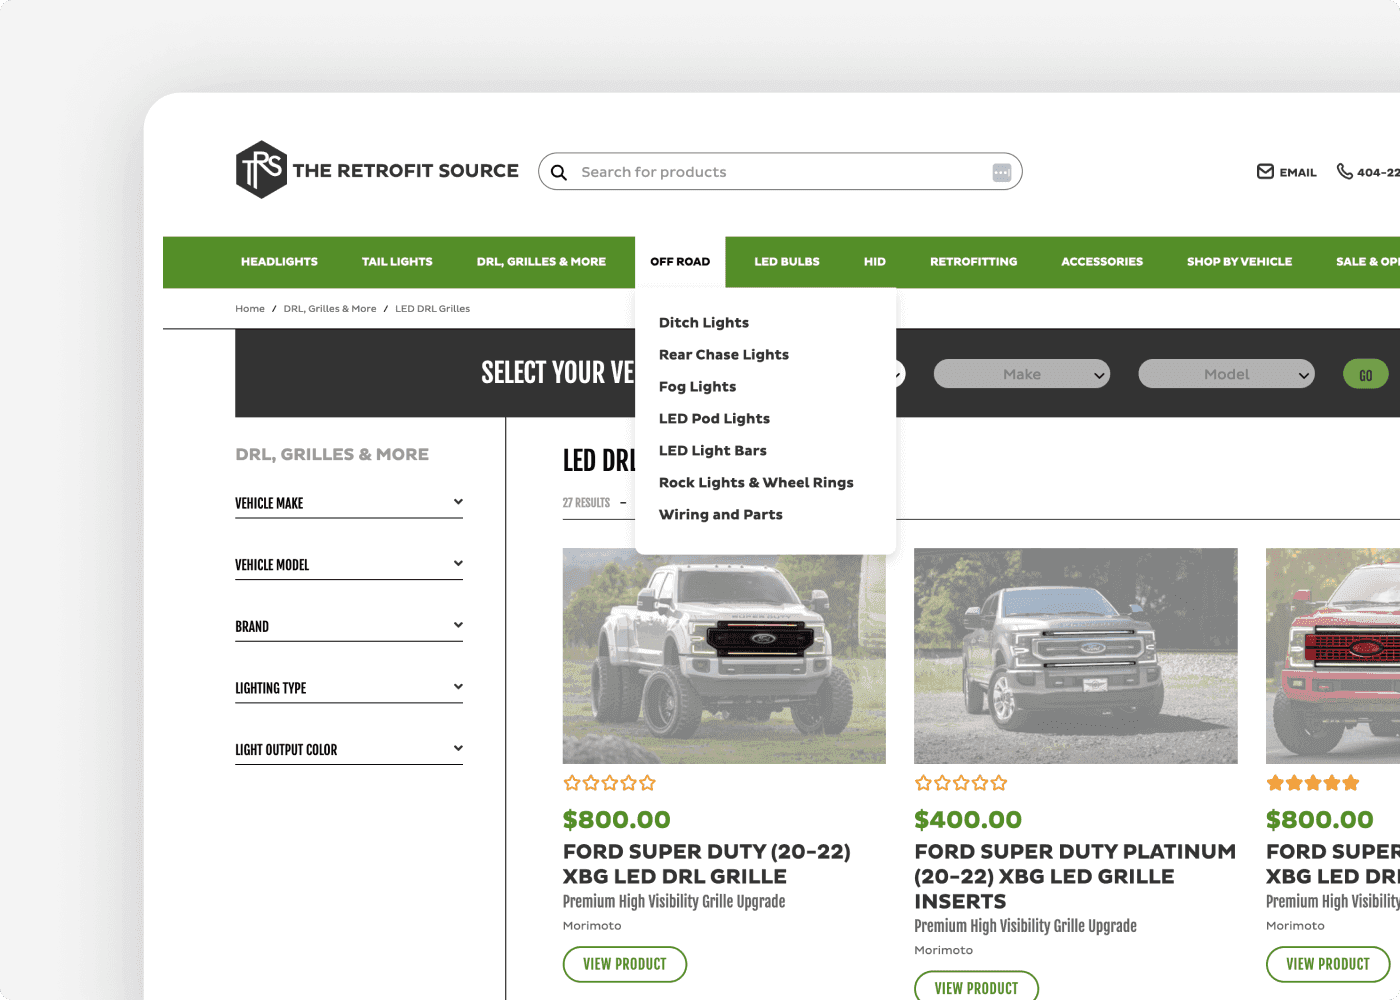The width and height of the screenshot is (1400, 1000).
Task: Open the Model dropdown in vehicle selector
Action: tap(1226, 373)
